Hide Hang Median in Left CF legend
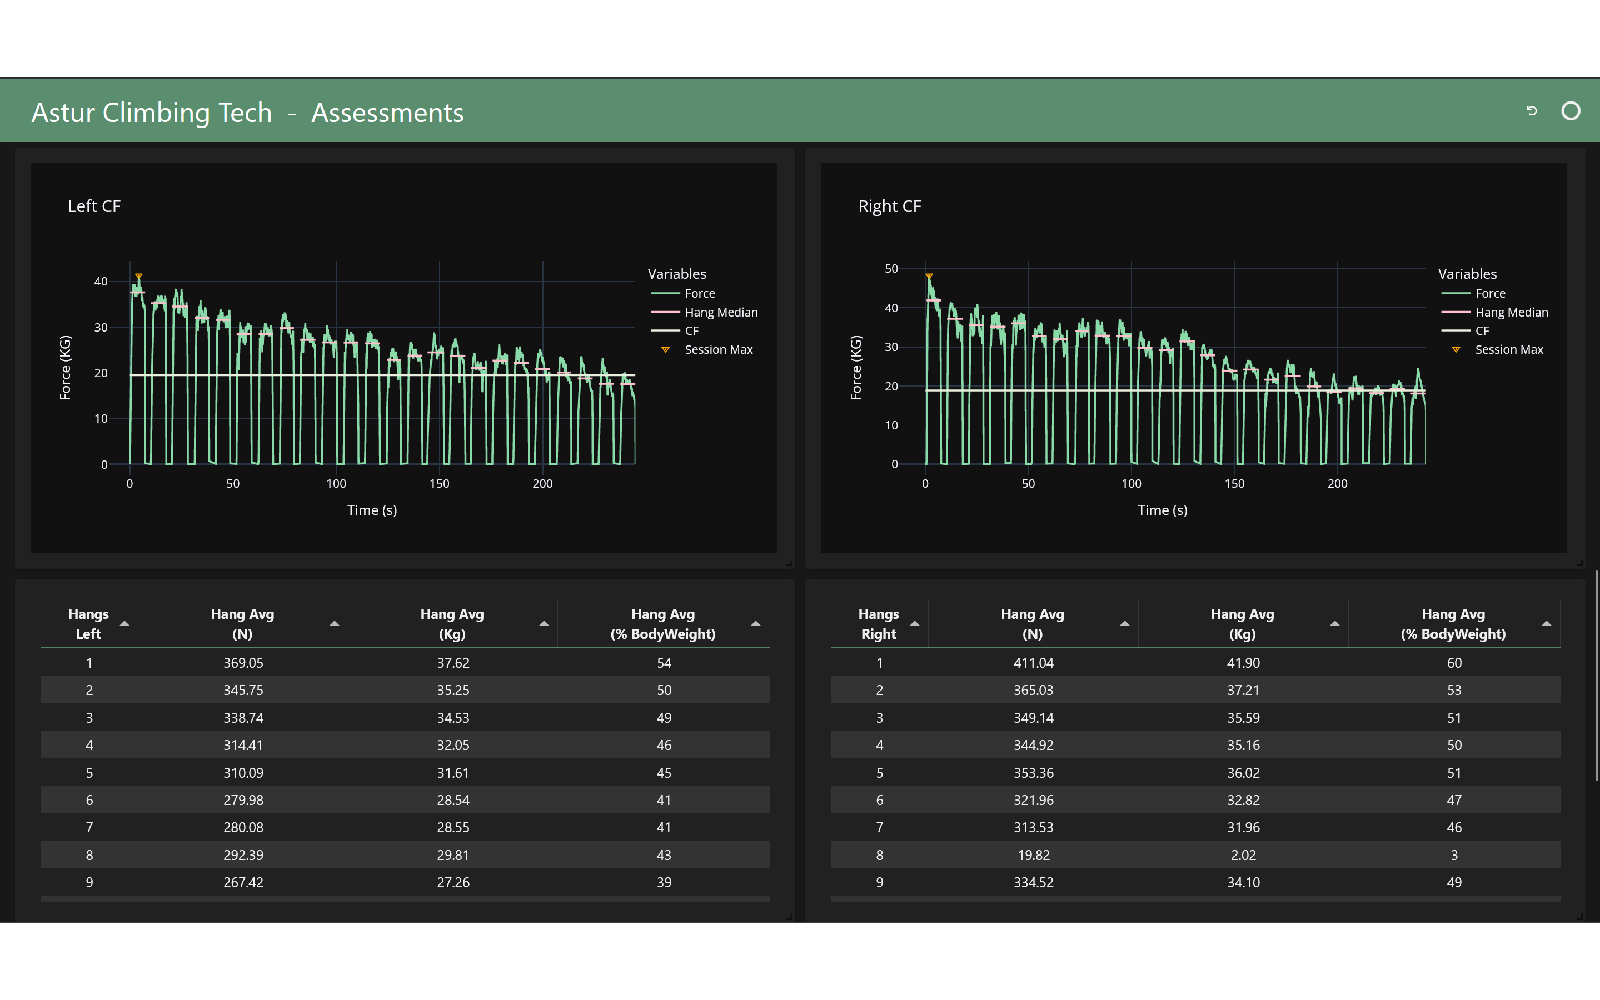This screenshot has width=1600, height=1000. pyautogui.click(x=720, y=313)
